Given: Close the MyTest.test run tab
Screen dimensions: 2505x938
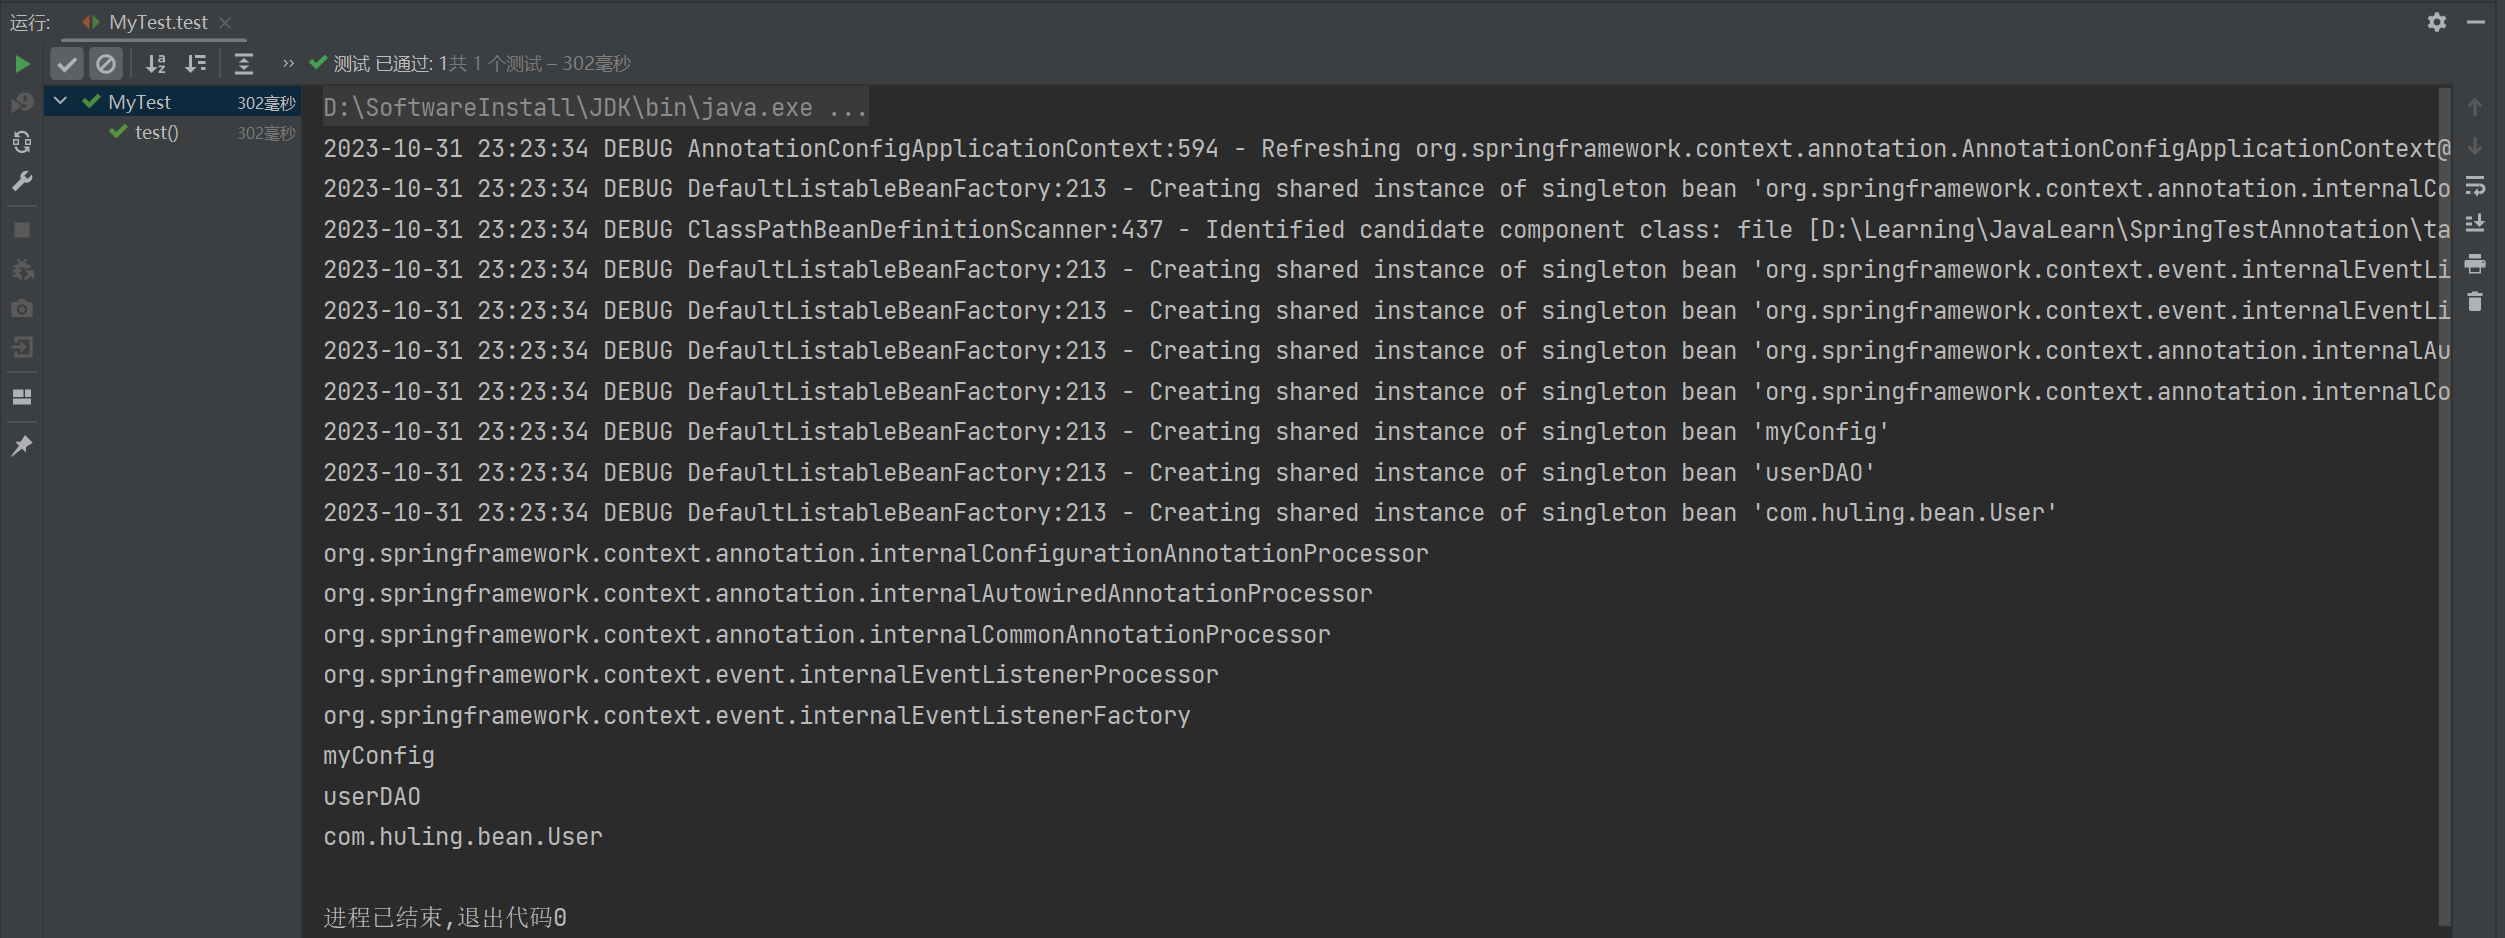Looking at the screenshot, I should (x=225, y=22).
